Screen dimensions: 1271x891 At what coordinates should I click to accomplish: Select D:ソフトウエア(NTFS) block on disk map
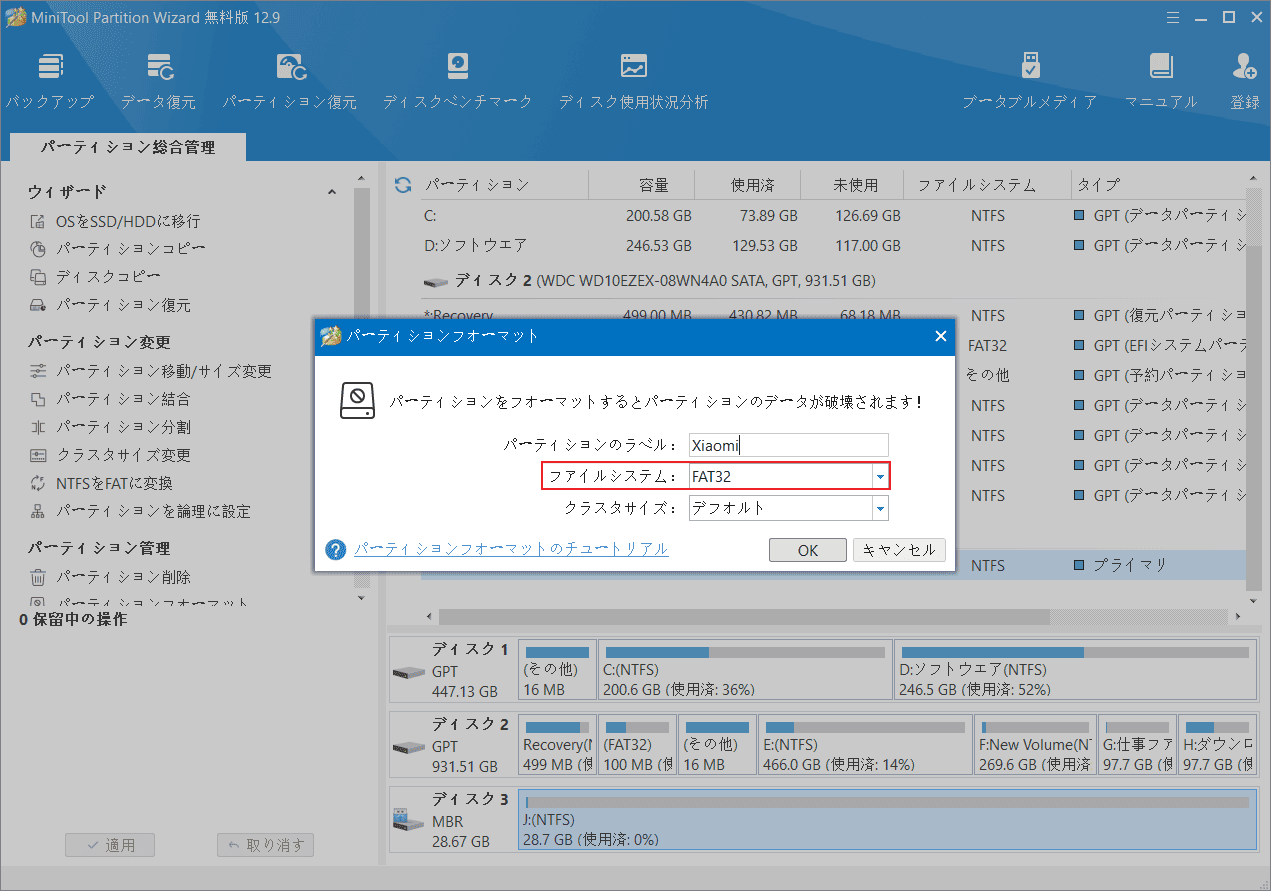(1075, 670)
